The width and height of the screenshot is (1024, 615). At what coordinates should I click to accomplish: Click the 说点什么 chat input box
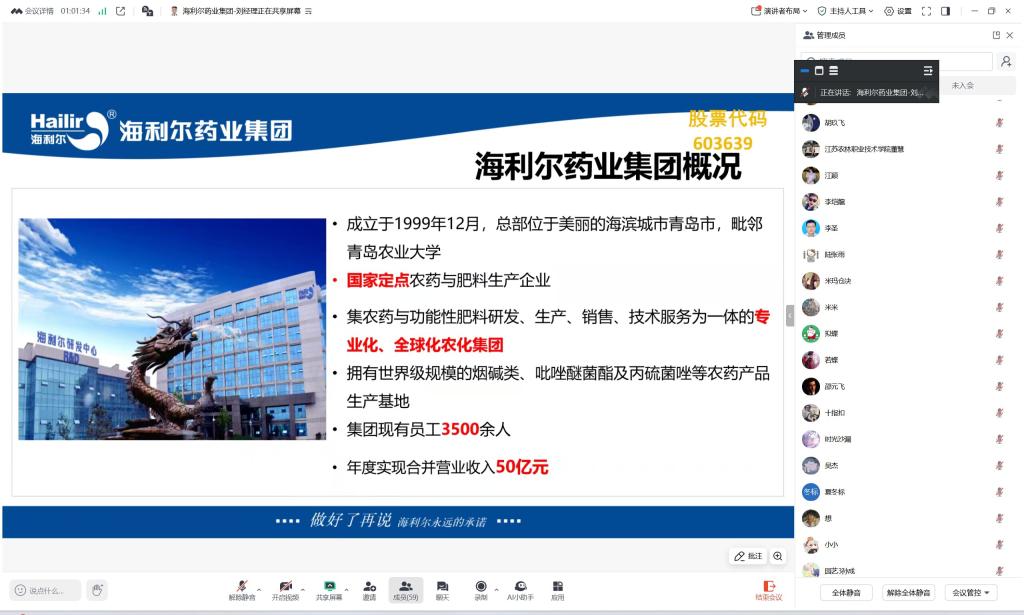(45, 590)
